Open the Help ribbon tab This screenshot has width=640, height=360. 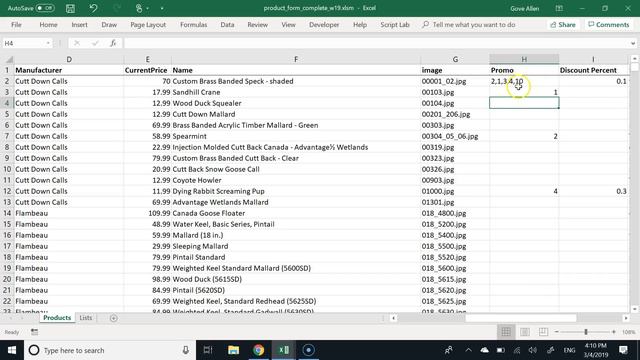click(360, 25)
